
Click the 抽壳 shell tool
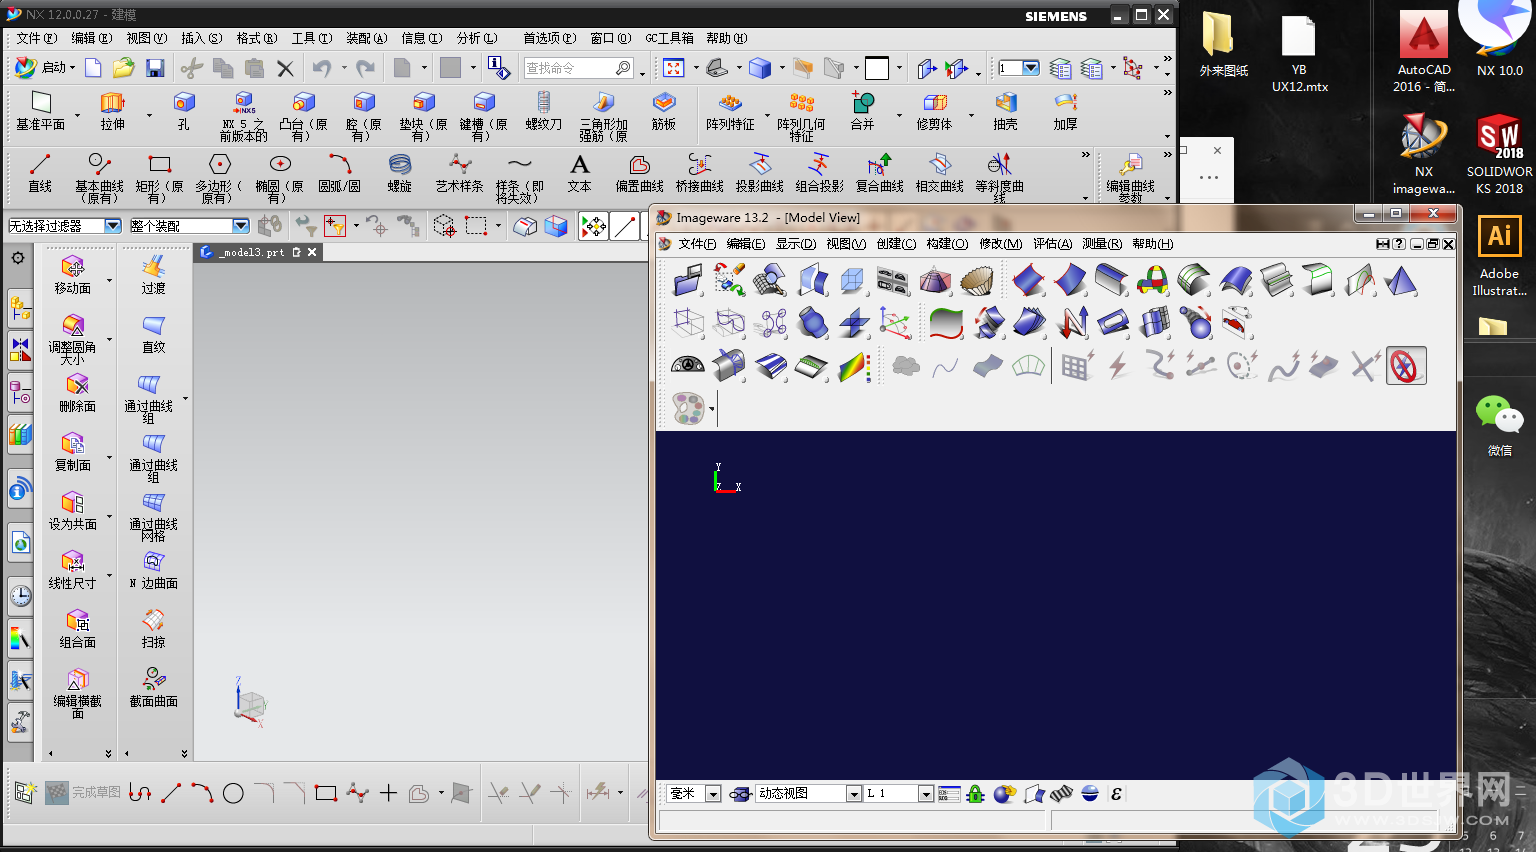[1006, 110]
